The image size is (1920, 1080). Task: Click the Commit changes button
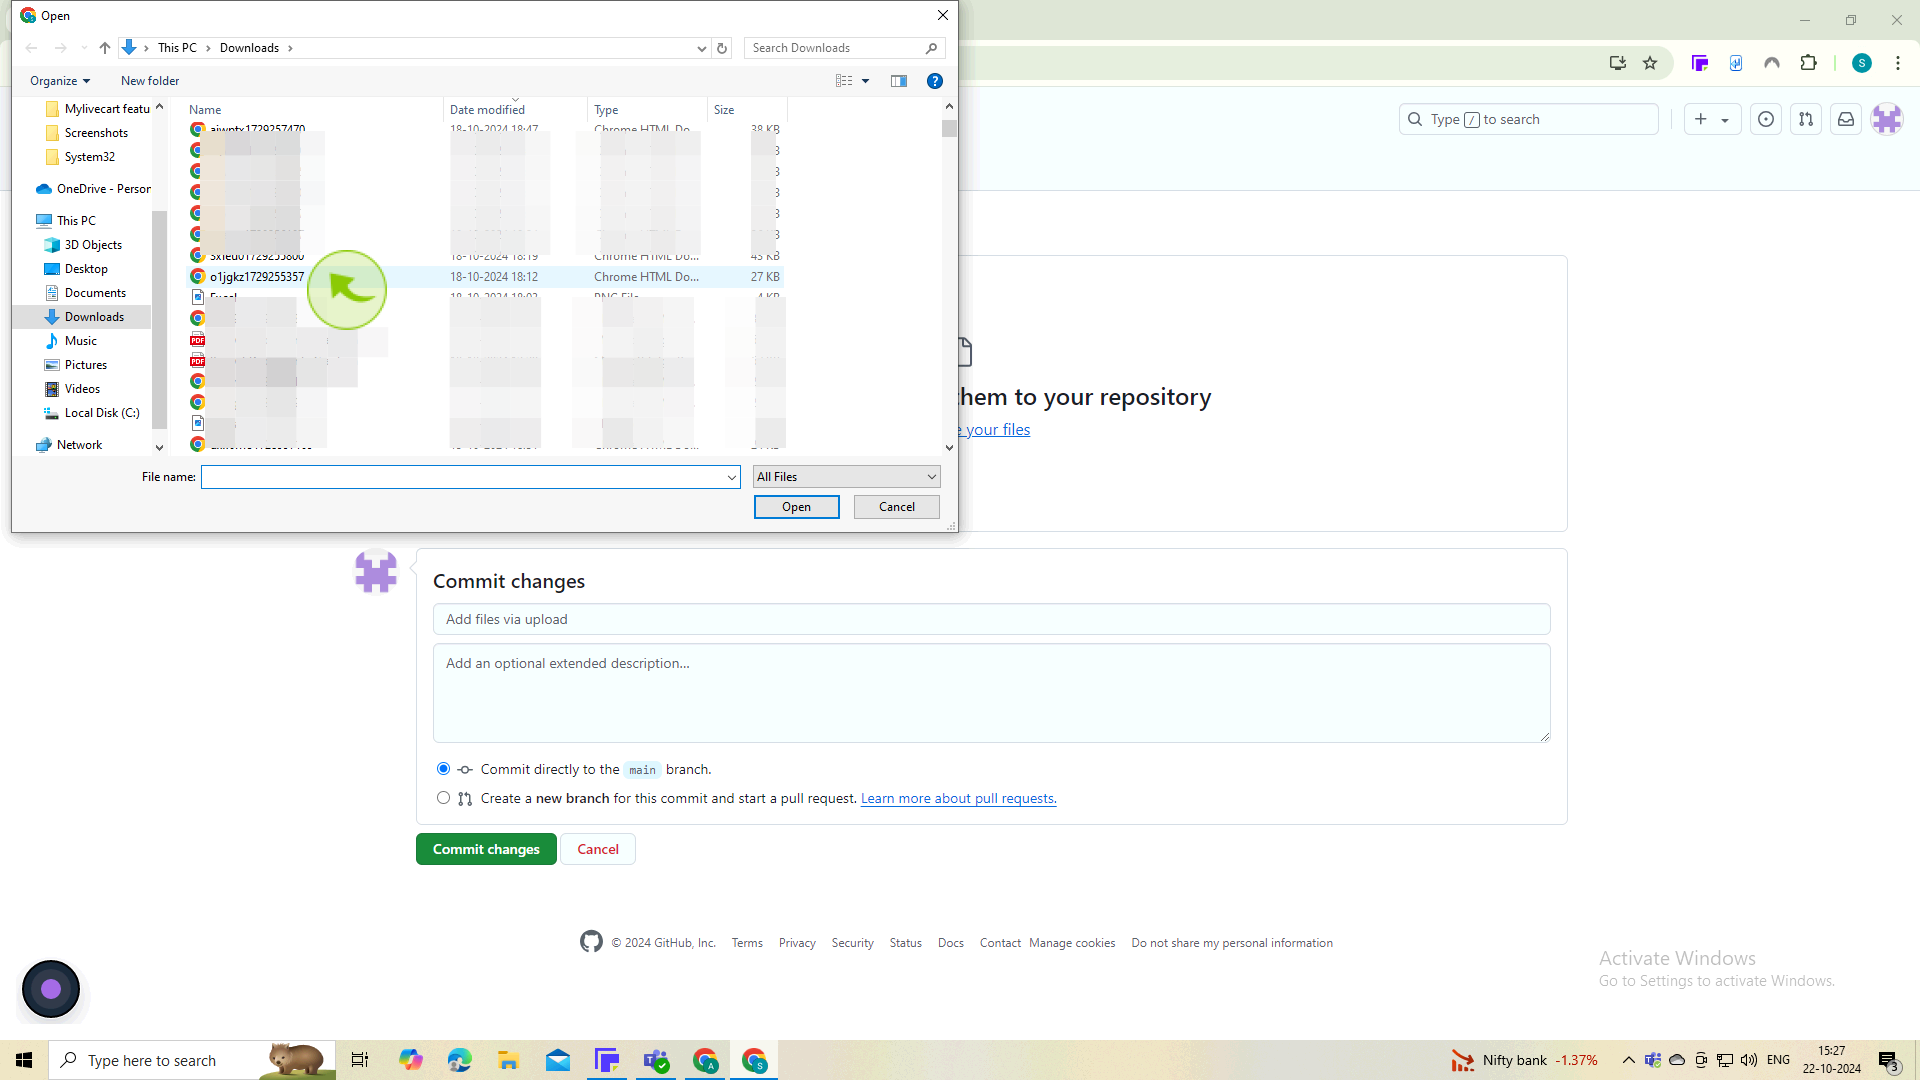point(485,849)
